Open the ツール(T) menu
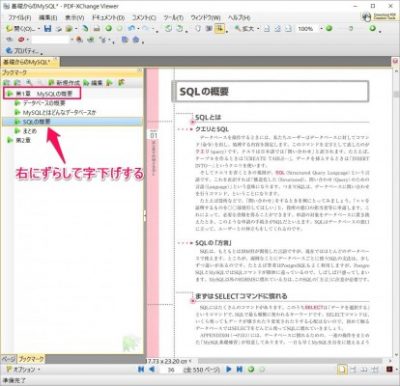 [173, 17]
